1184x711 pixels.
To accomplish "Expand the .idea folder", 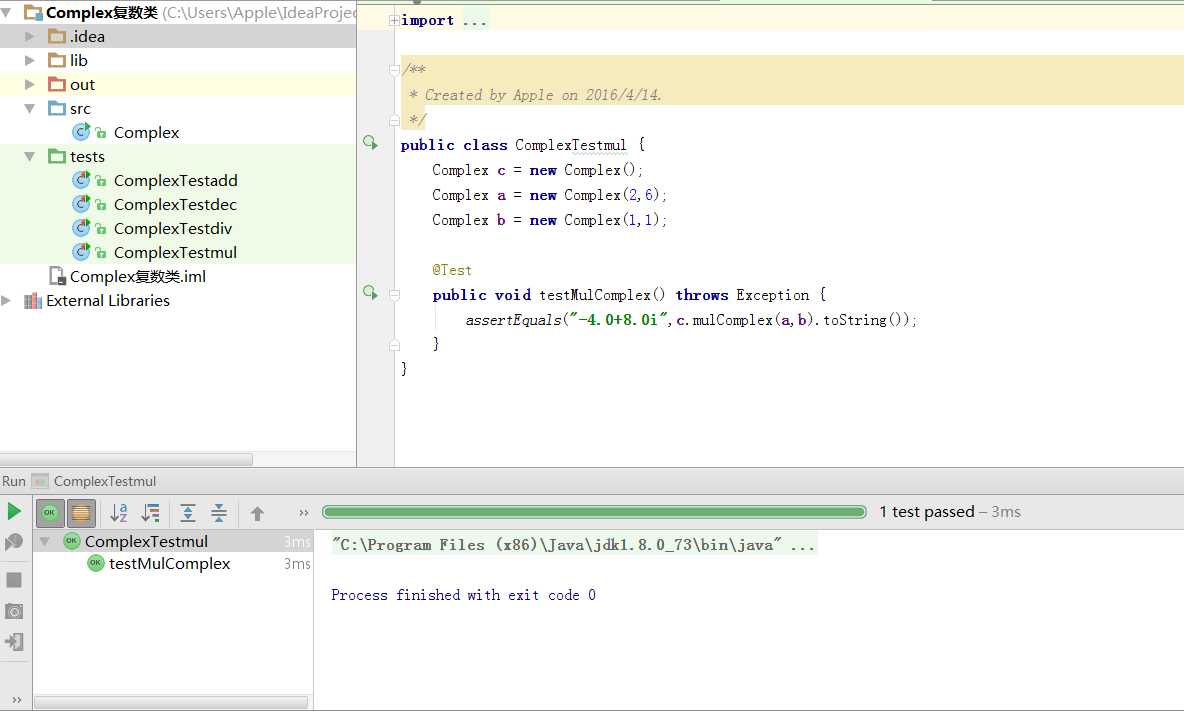I will point(30,36).
